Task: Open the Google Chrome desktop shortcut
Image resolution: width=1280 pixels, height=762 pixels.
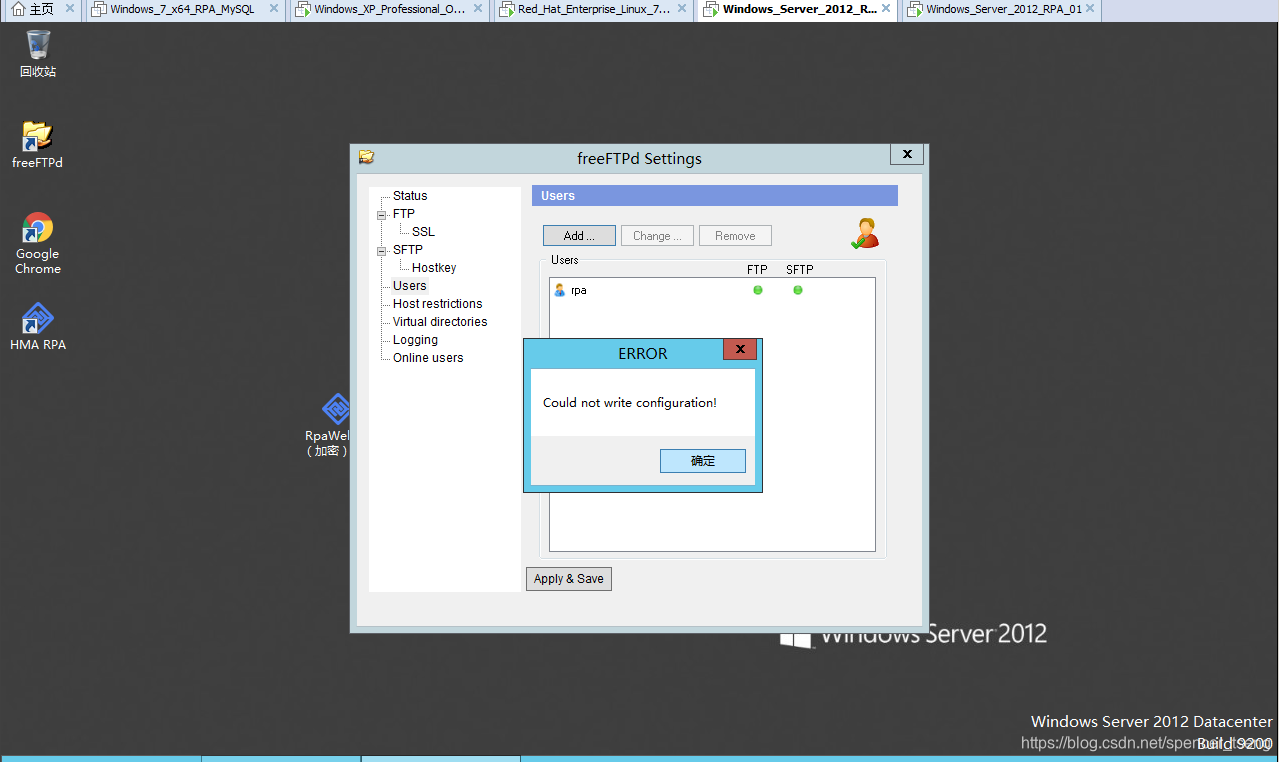Action: [38, 243]
